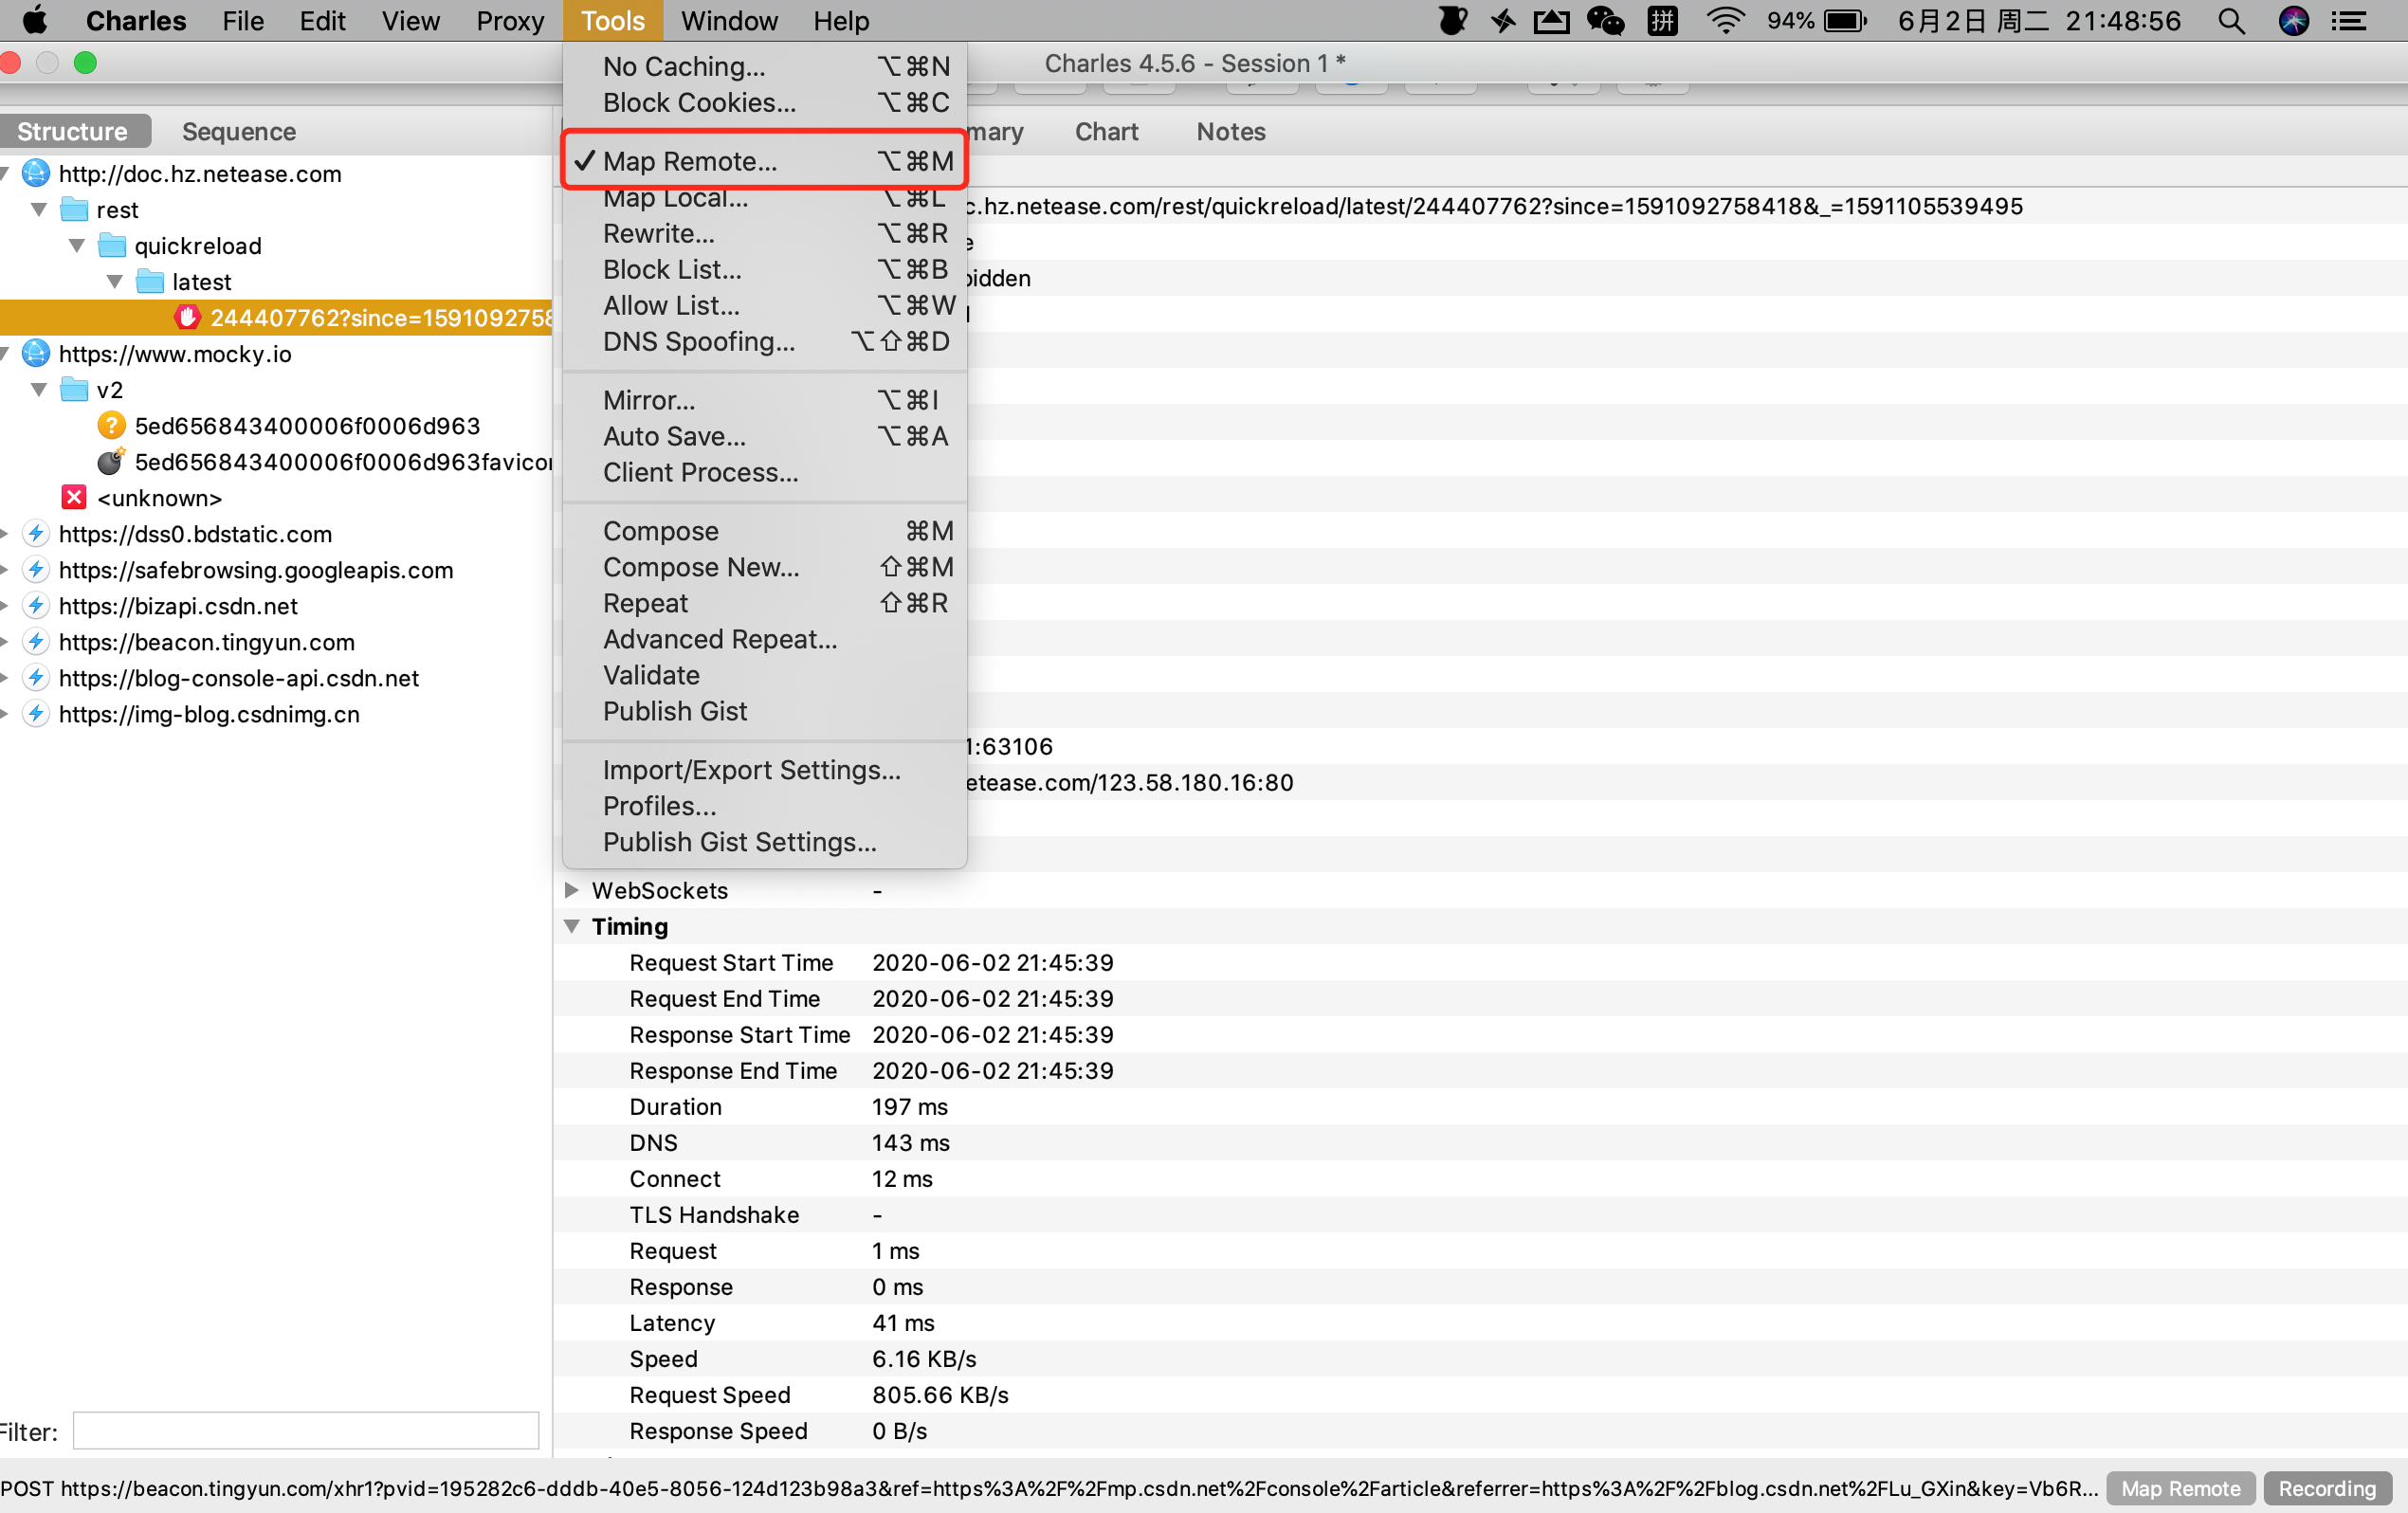Viewport: 2408px width, 1513px height.
Task: Open the Apple menu
Action: click(x=34, y=20)
